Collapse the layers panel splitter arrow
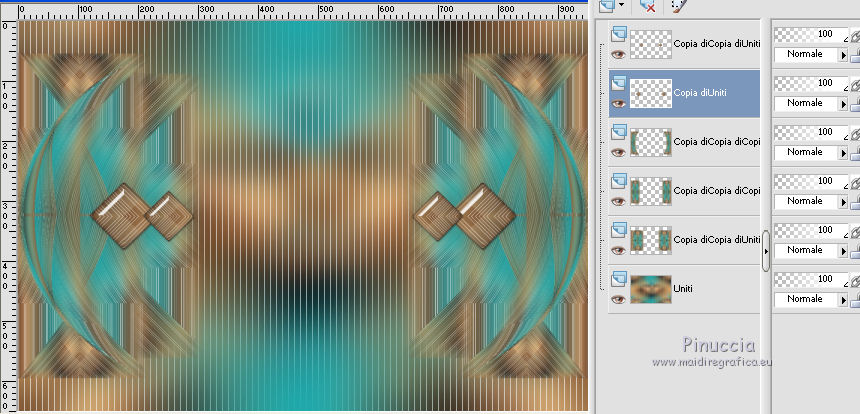Screen dimensions: 860x414 [766, 251]
